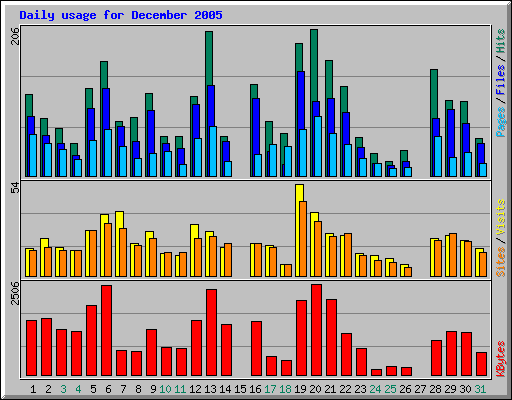Click day 13 on the x-axis
512x400 pixels.
pos(210,389)
